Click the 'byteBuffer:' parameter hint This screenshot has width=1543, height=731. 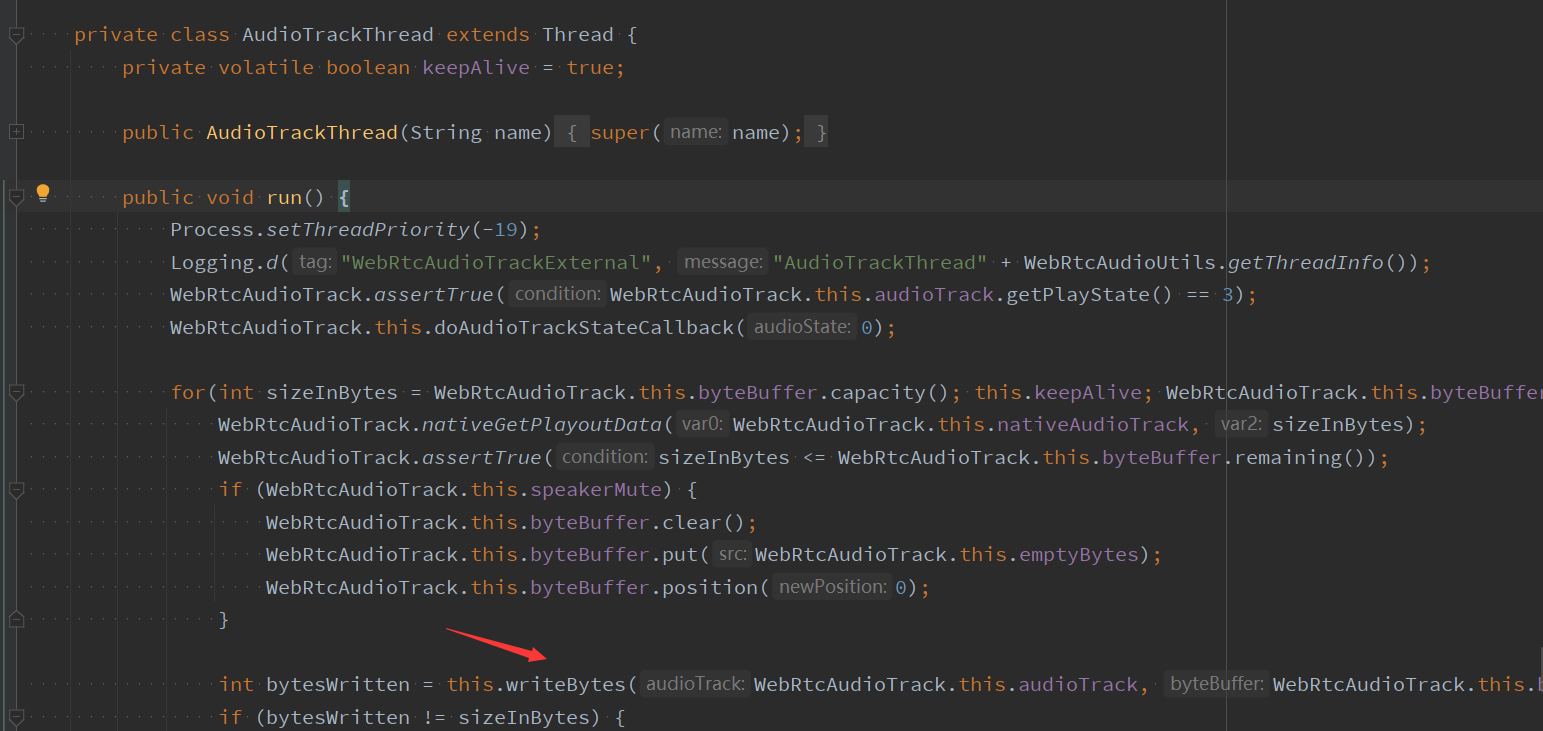[1217, 685]
